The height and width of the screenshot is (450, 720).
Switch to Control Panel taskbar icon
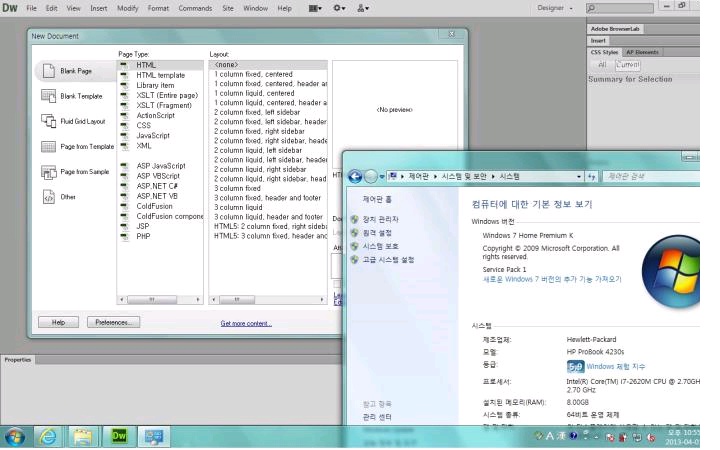(153, 437)
